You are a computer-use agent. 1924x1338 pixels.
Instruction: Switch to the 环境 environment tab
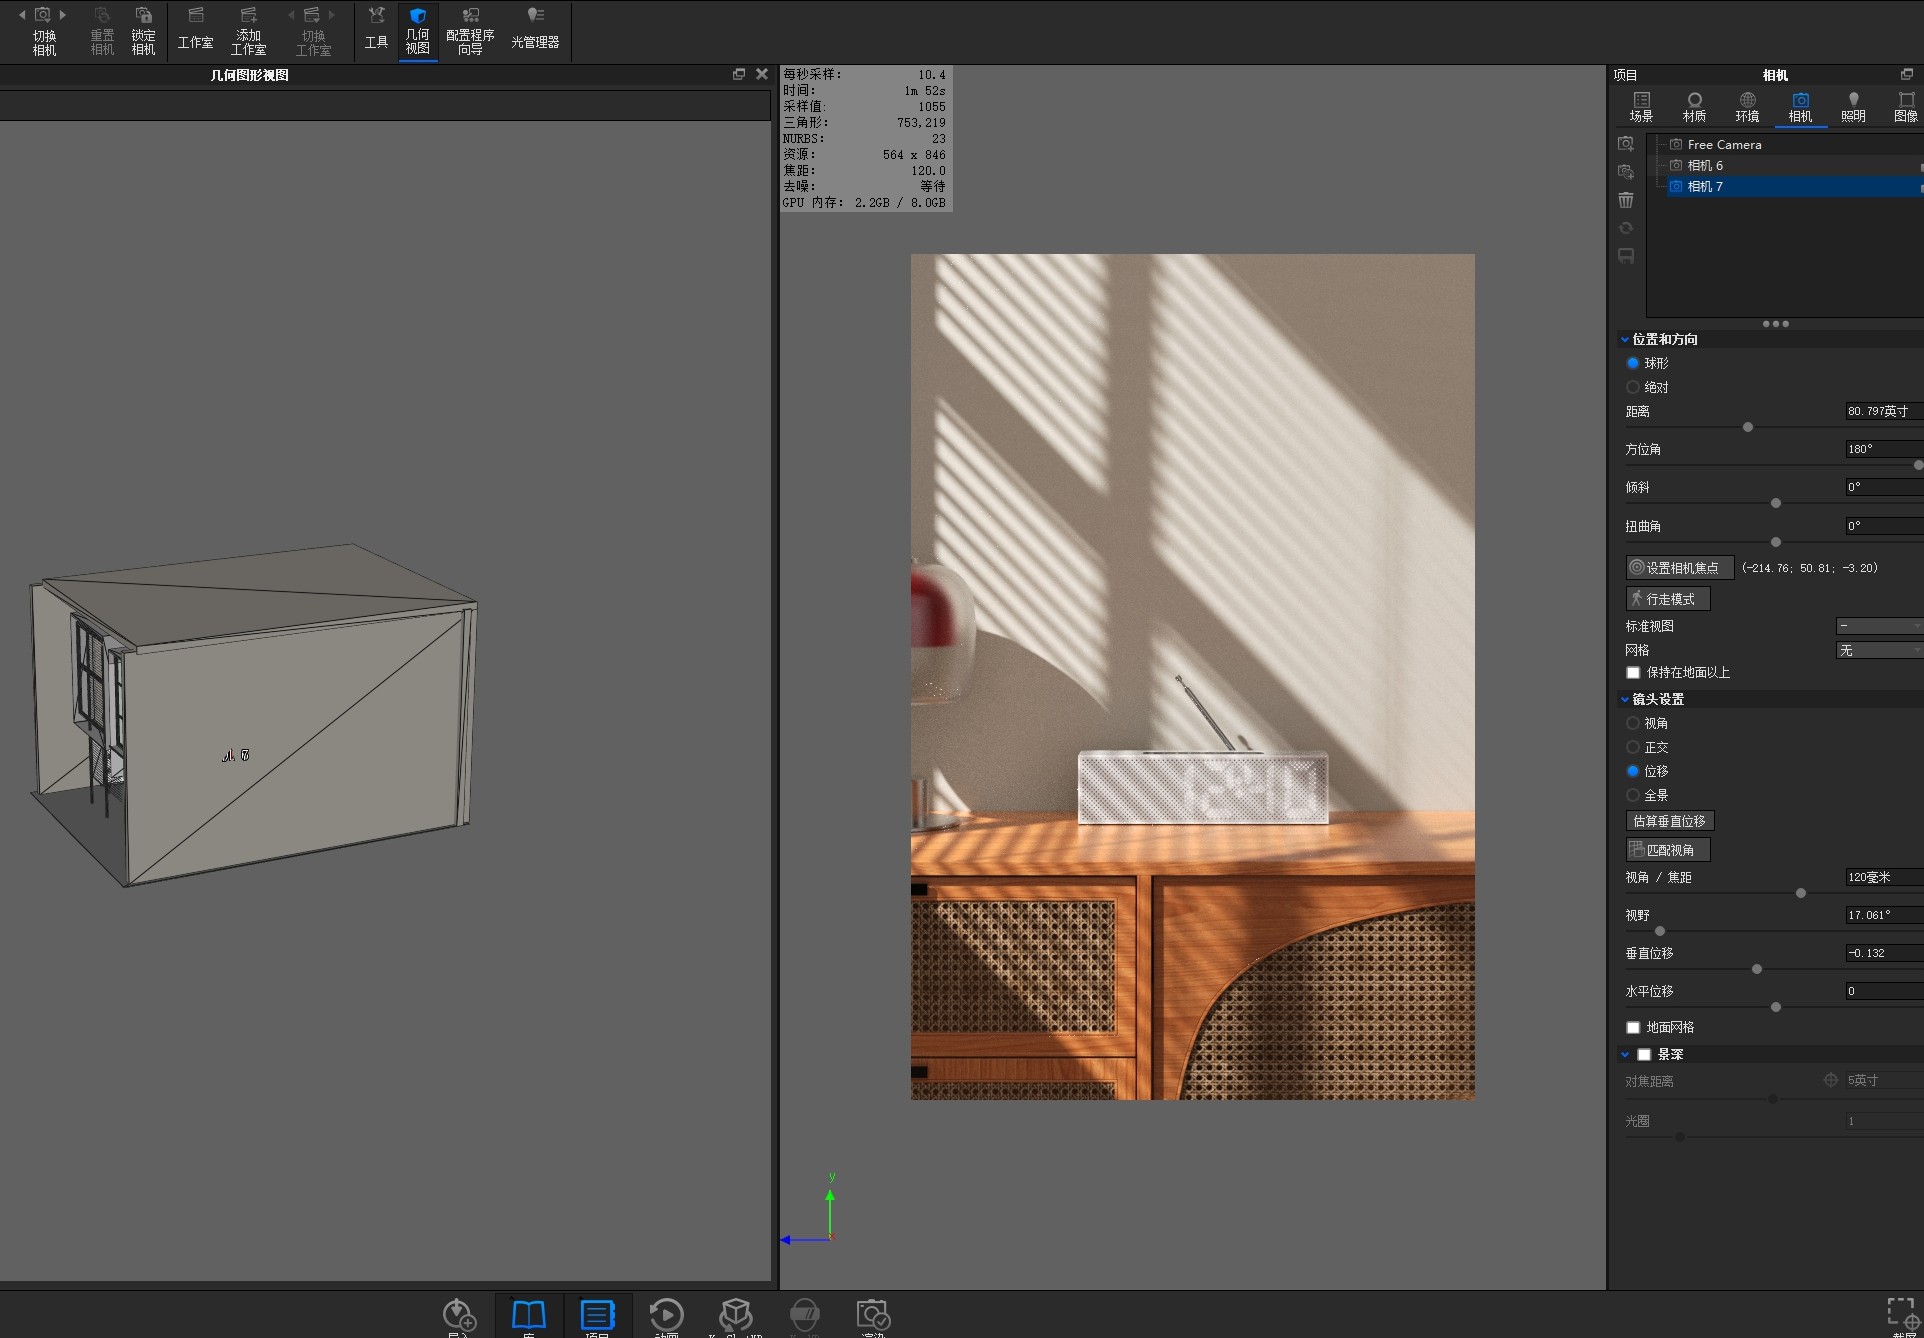point(1747,107)
